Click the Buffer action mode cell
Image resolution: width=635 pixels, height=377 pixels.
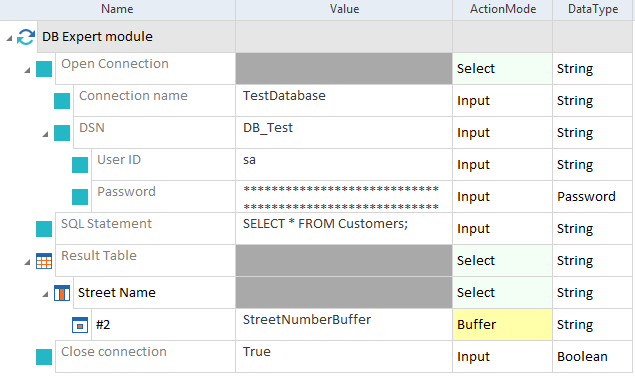click(x=502, y=325)
